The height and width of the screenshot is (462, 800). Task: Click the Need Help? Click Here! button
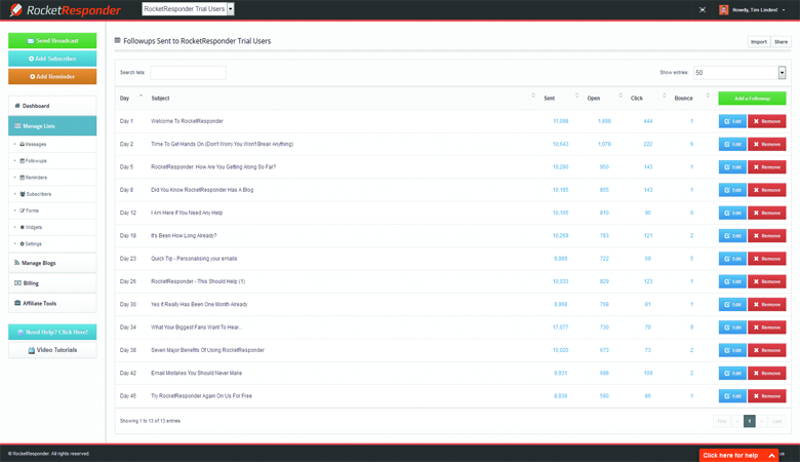pos(52,332)
